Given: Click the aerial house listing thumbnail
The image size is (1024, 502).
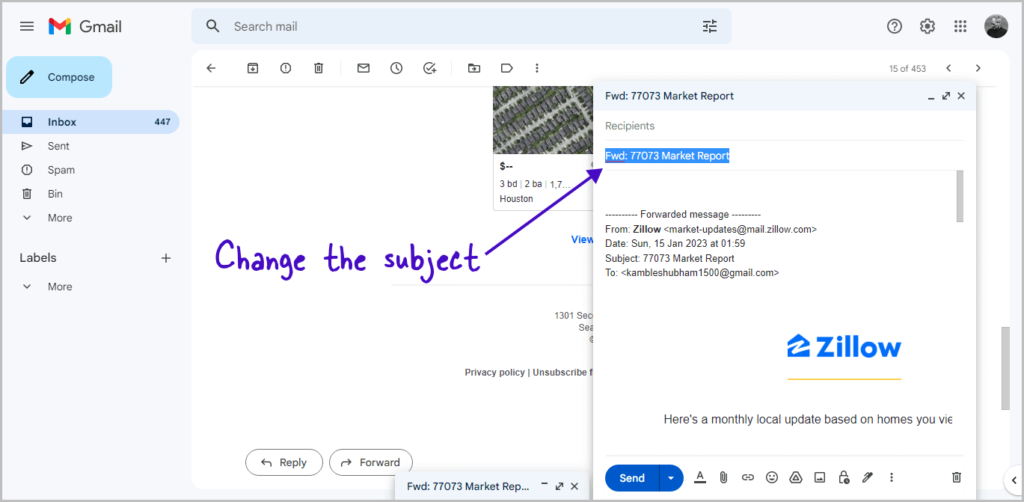Looking at the screenshot, I should (x=542, y=120).
